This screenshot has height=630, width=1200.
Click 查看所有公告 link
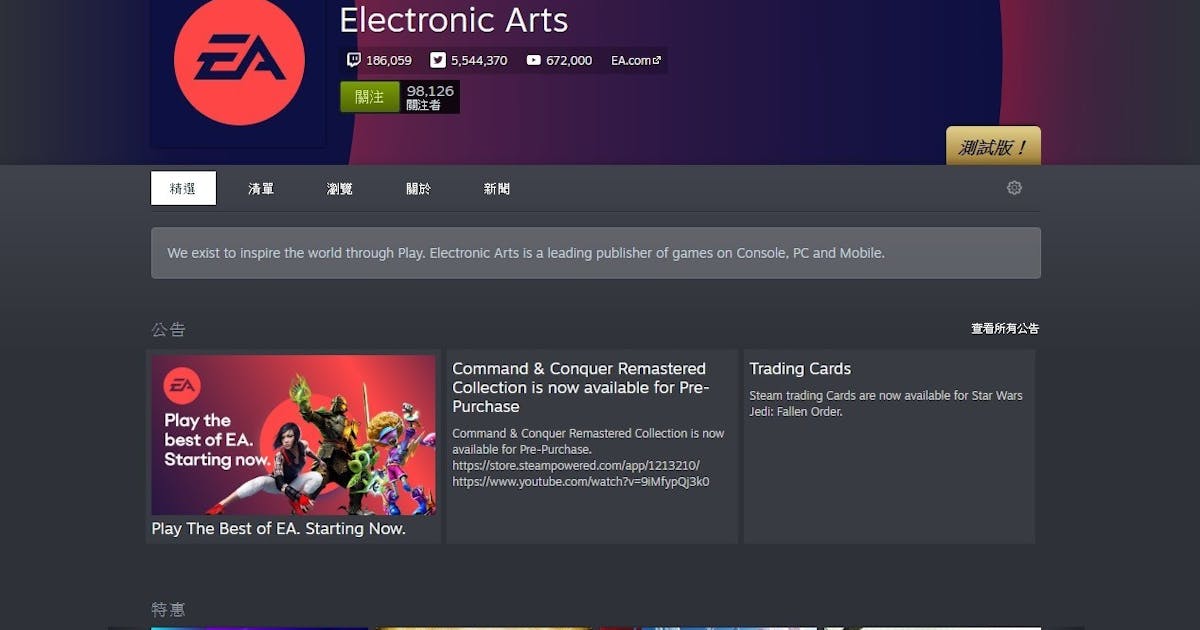[1005, 328]
